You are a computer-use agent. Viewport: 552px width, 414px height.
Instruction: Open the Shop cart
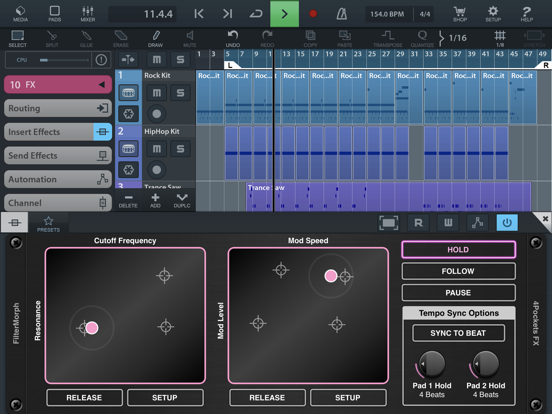click(x=460, y=14)
